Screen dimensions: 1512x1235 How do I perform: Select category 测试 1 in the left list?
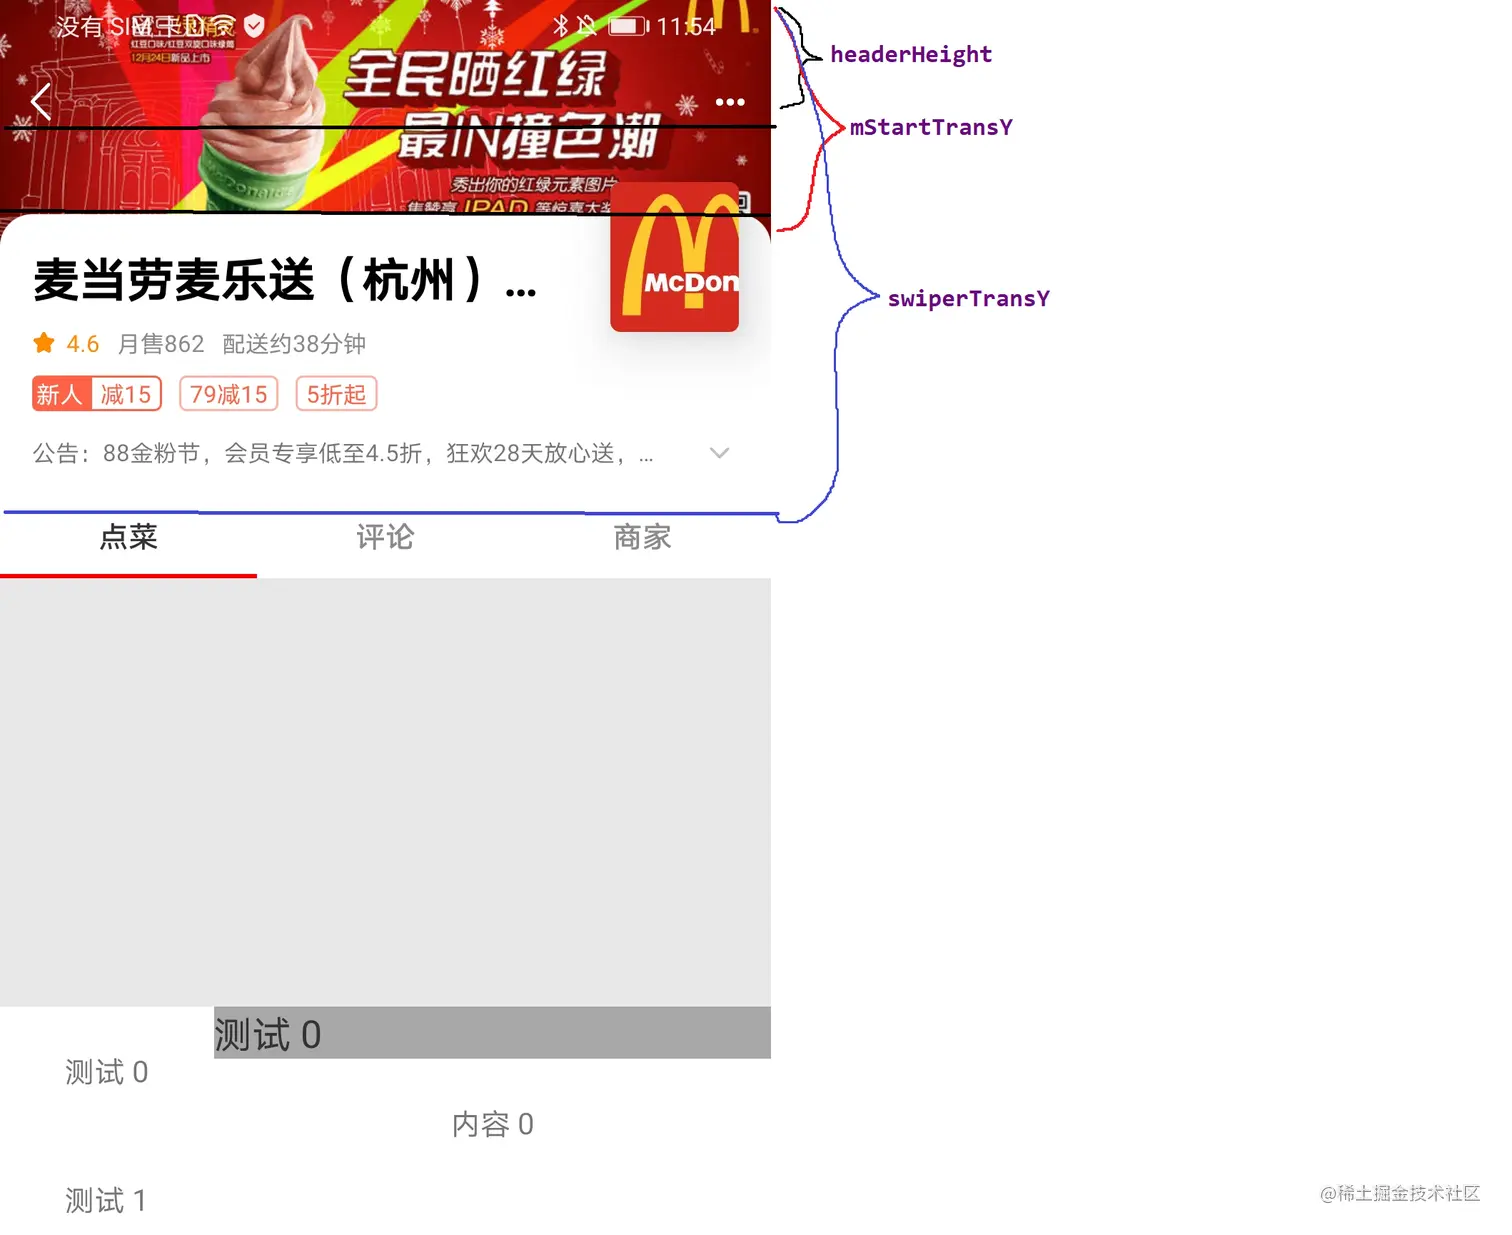point(107,1200)
